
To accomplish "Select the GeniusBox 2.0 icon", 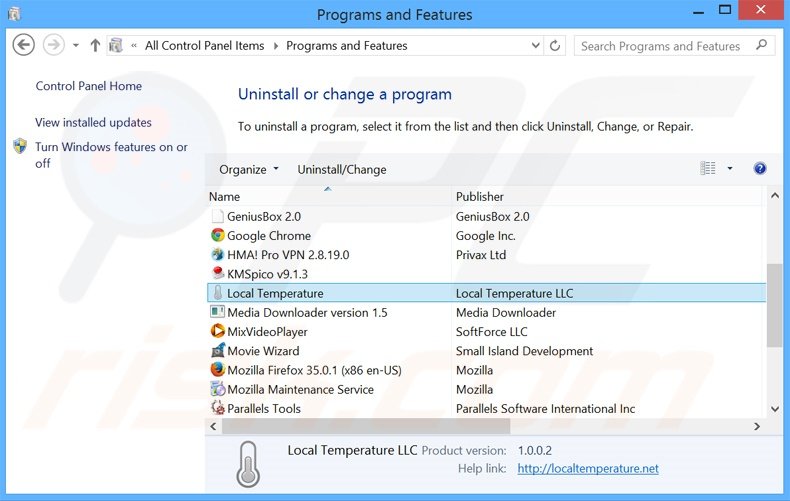I will pyautogui.click(x=218, y=216).
